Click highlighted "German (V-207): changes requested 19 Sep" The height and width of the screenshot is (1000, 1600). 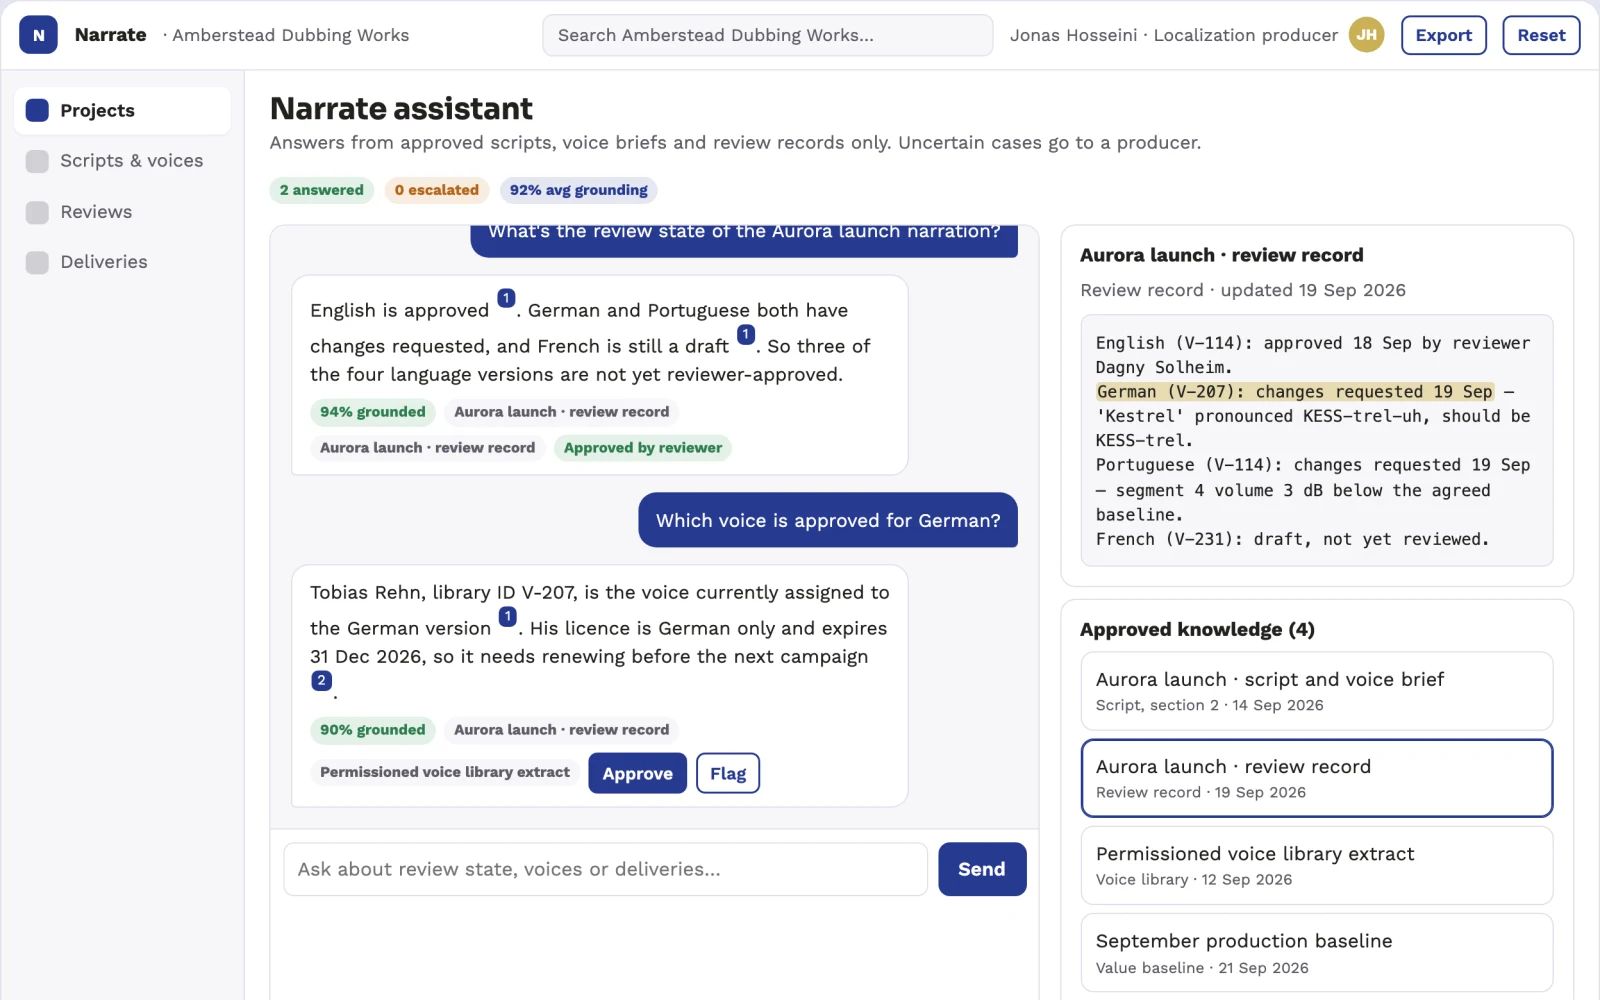(x=1295, y=392)
